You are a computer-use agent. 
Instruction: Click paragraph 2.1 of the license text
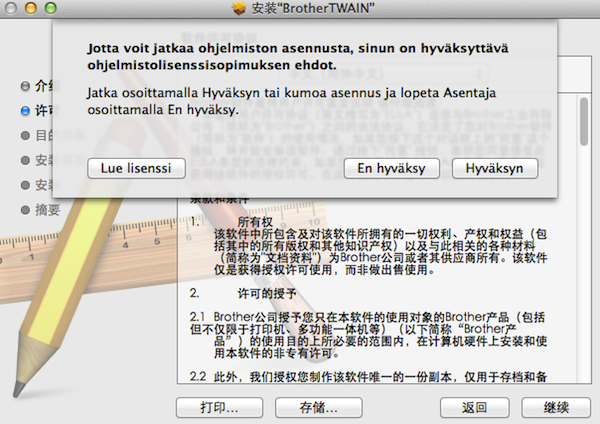click(x=368, y=335)
